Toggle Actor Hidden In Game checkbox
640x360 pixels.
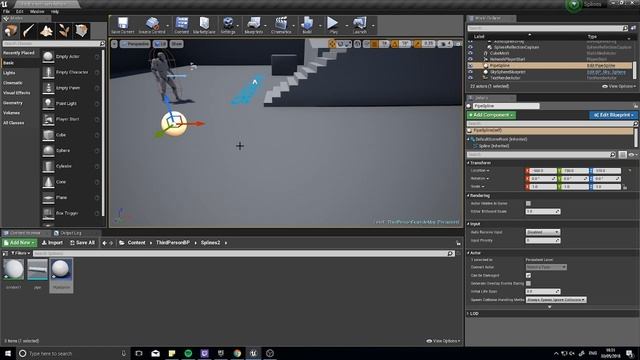[528, 203]
